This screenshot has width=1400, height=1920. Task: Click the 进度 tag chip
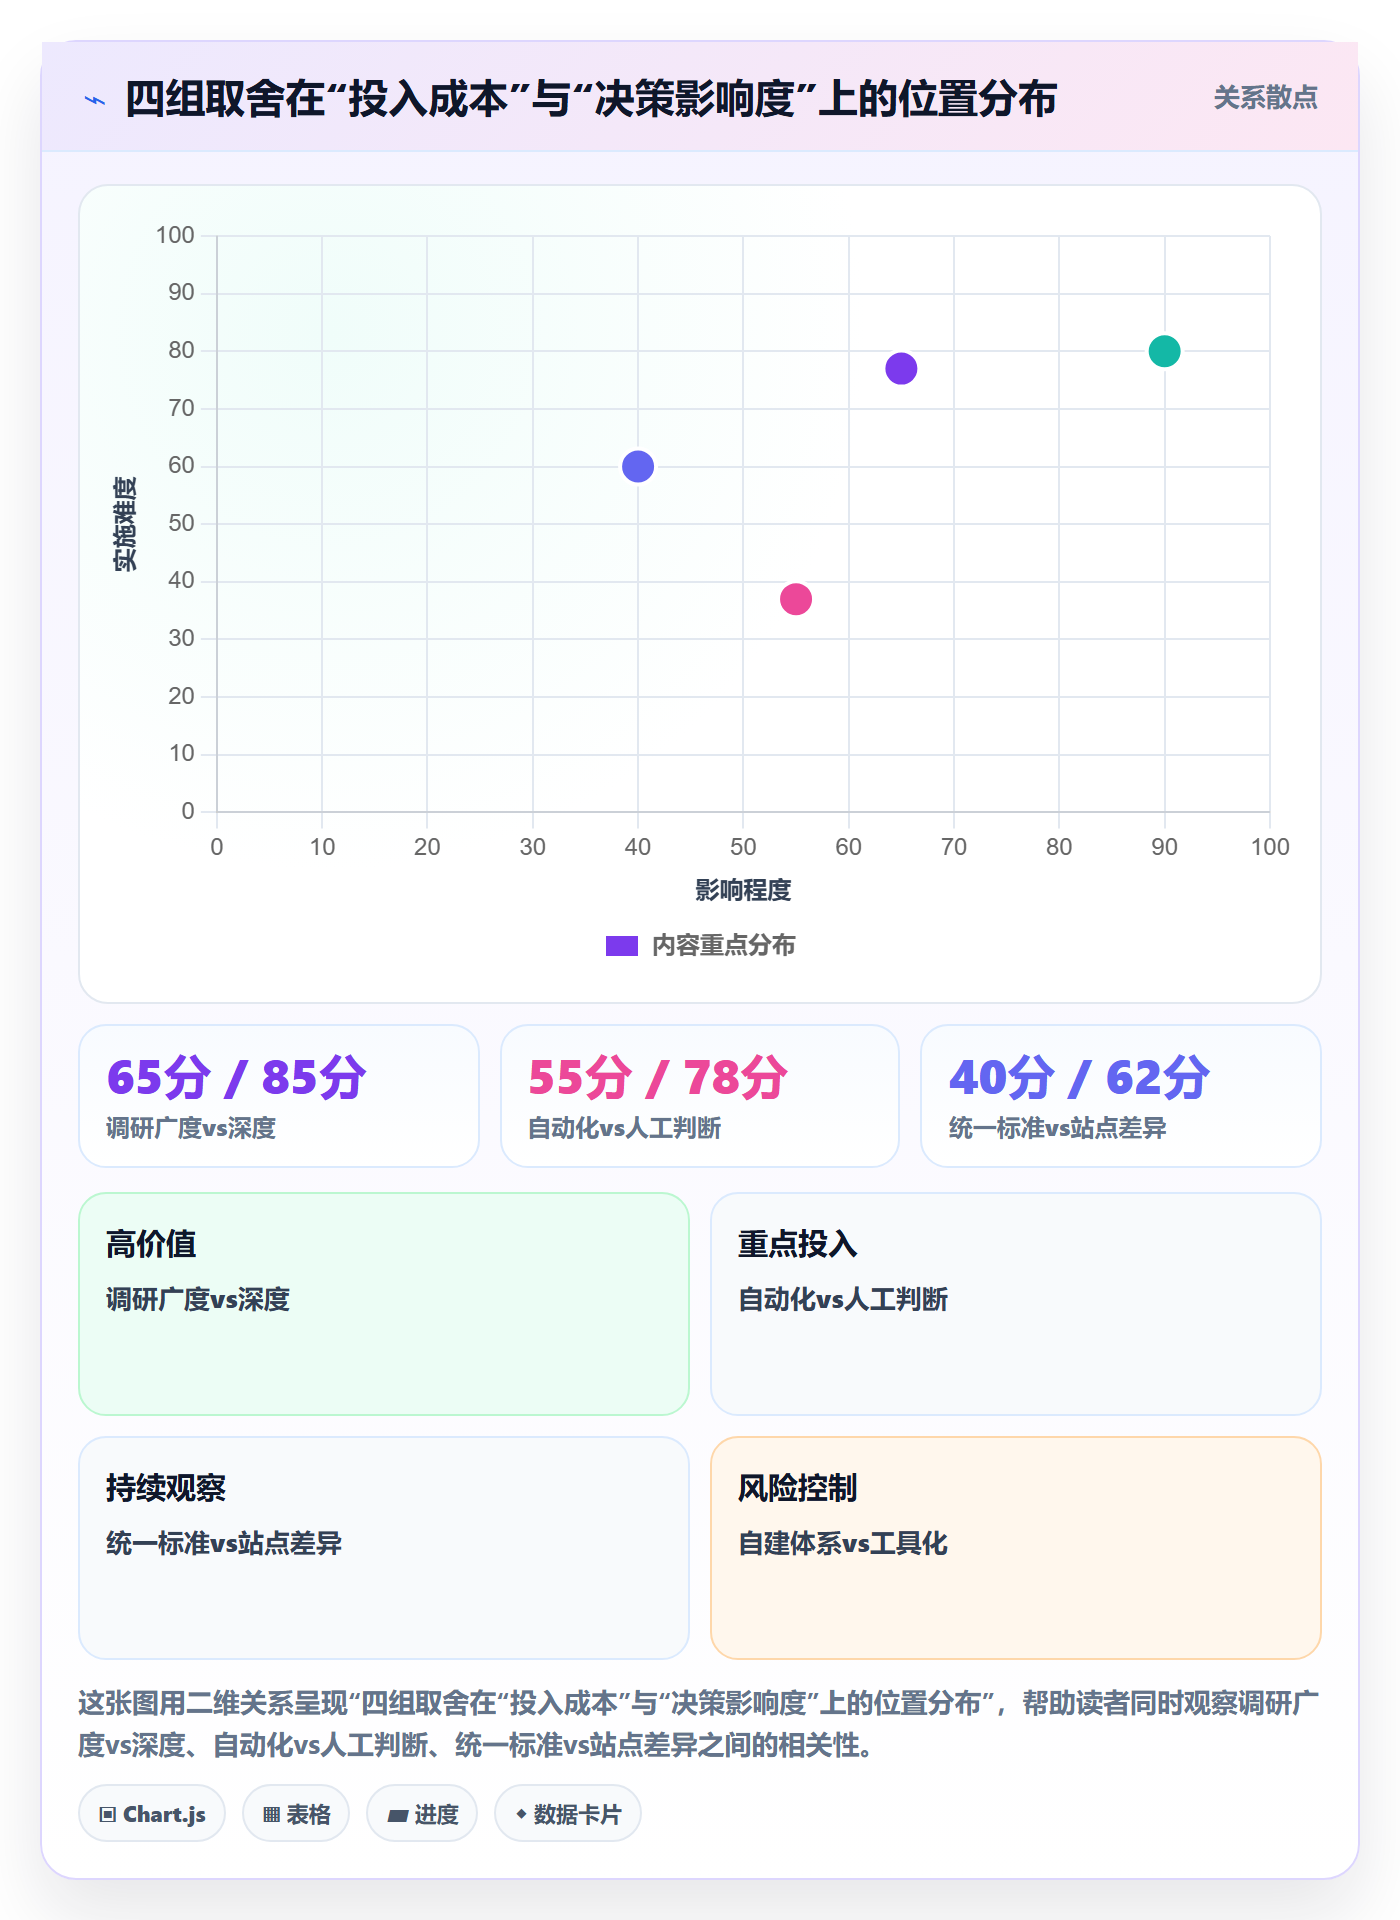click(422, 1814)
